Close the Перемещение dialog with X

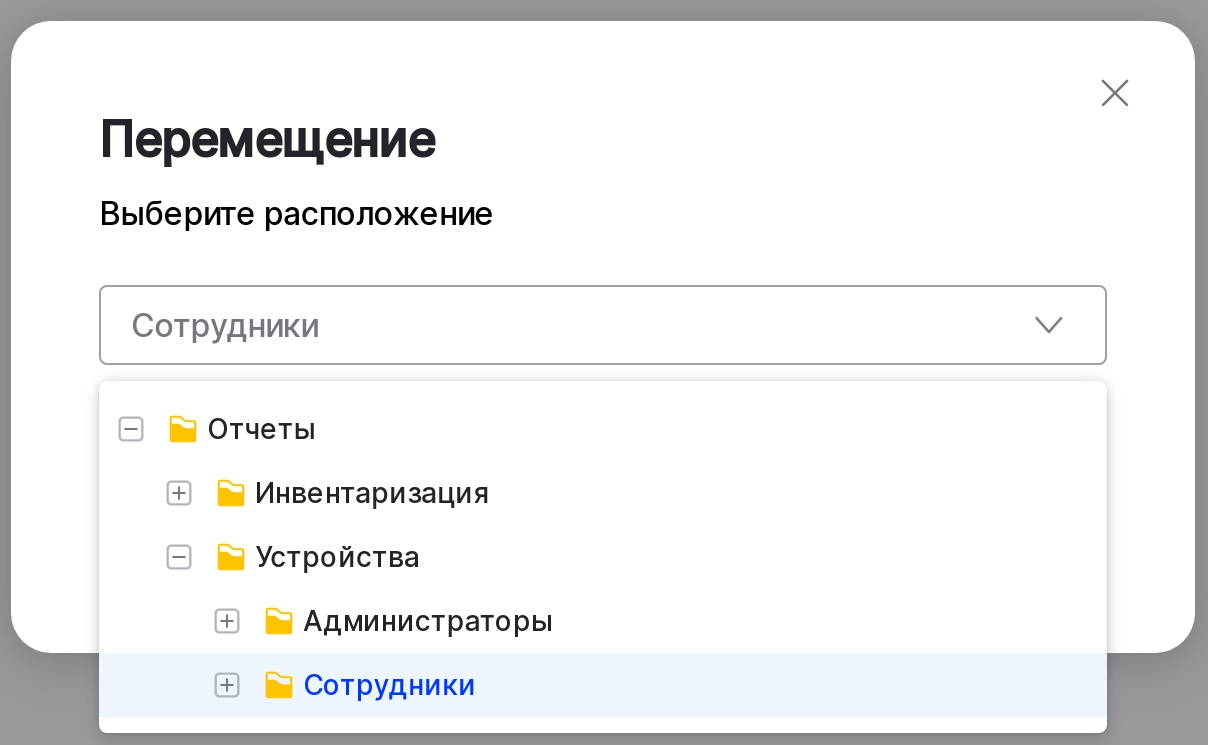1114,93
